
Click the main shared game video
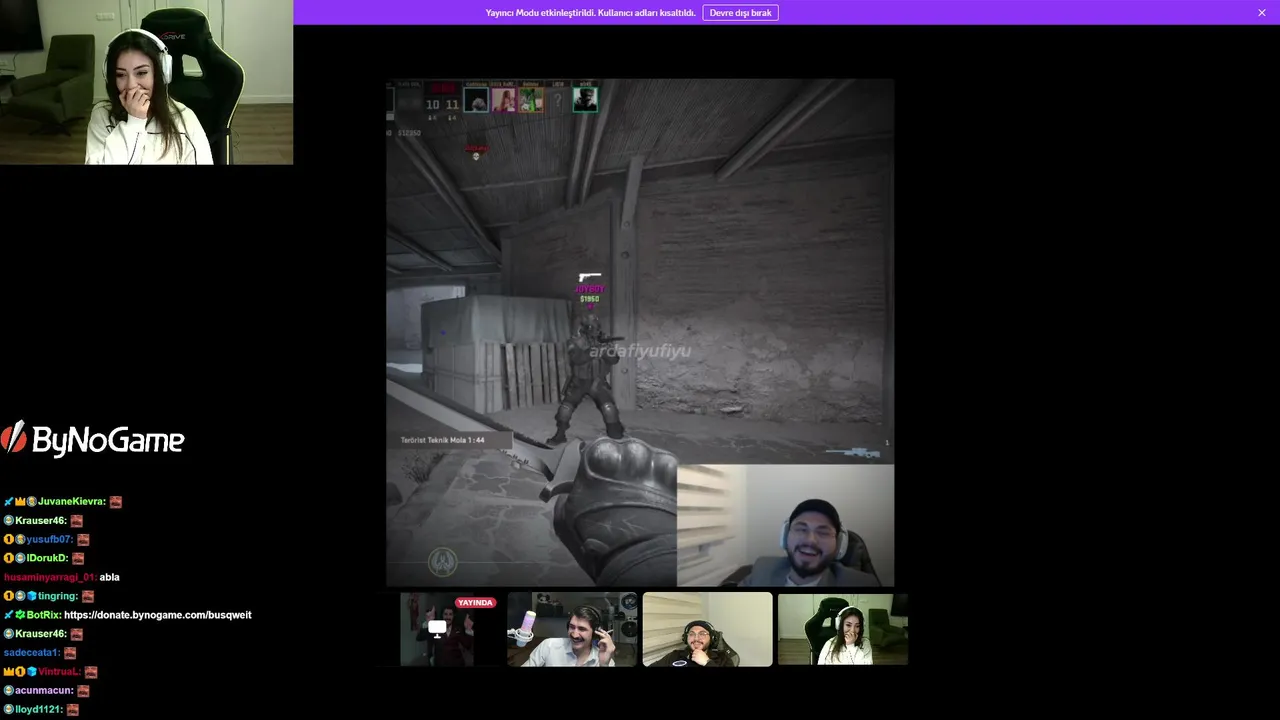(640, 332)
